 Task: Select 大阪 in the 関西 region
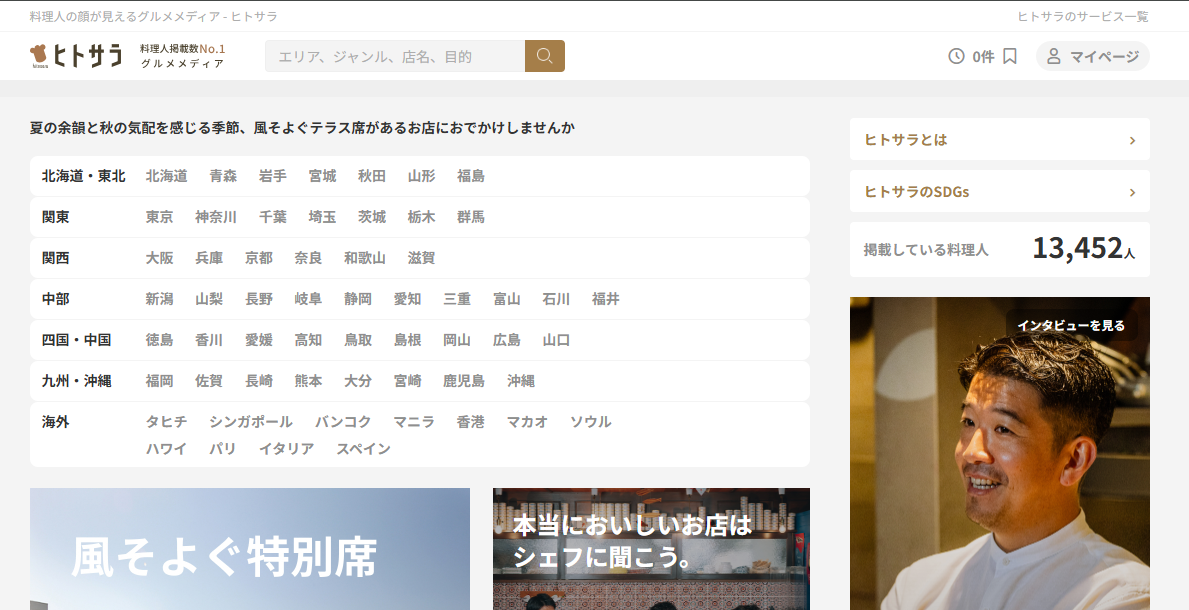[159, 258]
